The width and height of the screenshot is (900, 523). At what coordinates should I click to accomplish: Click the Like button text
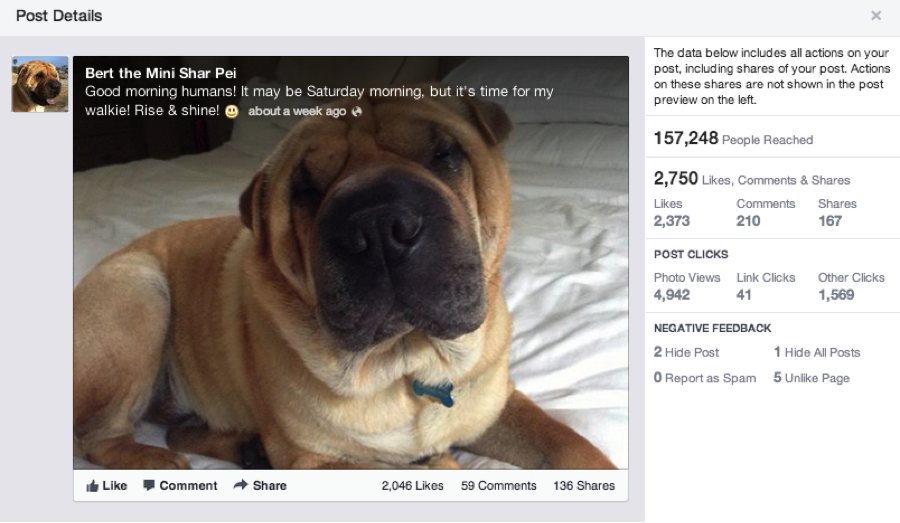(115, 486)
